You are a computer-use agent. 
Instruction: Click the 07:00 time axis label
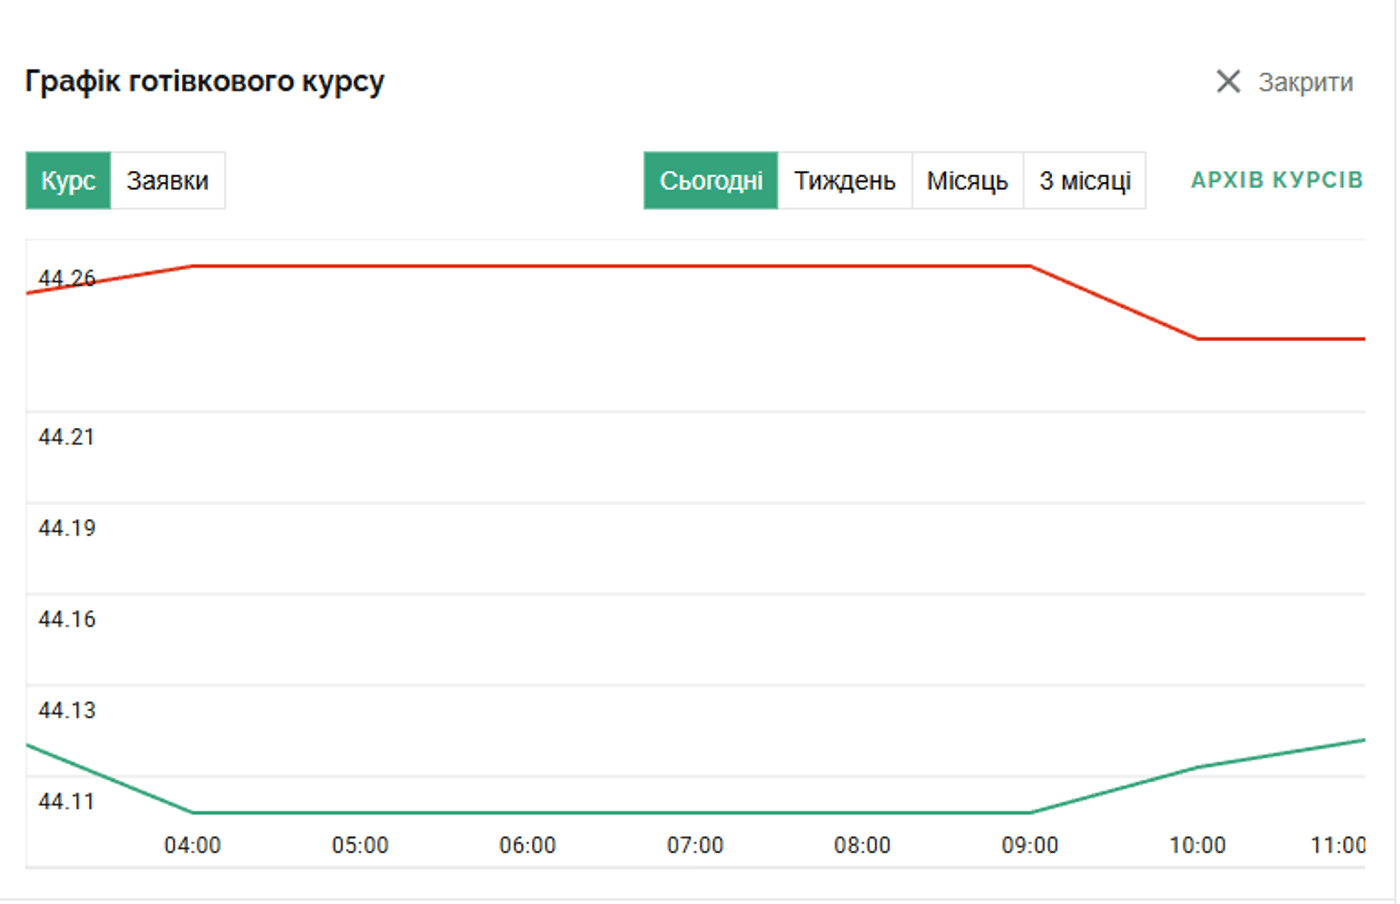pos(695,845)
